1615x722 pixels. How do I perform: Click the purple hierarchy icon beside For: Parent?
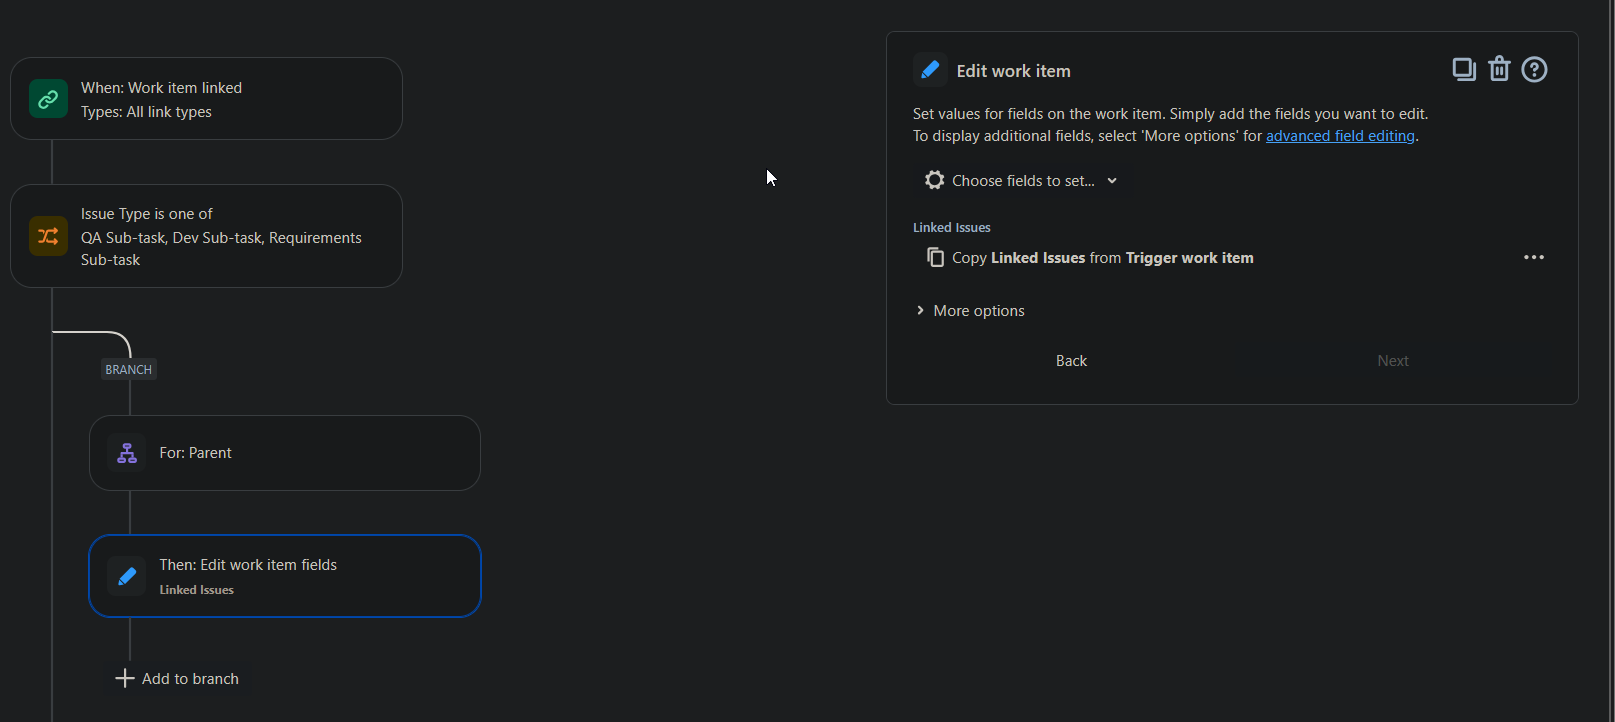coord(127,453)
